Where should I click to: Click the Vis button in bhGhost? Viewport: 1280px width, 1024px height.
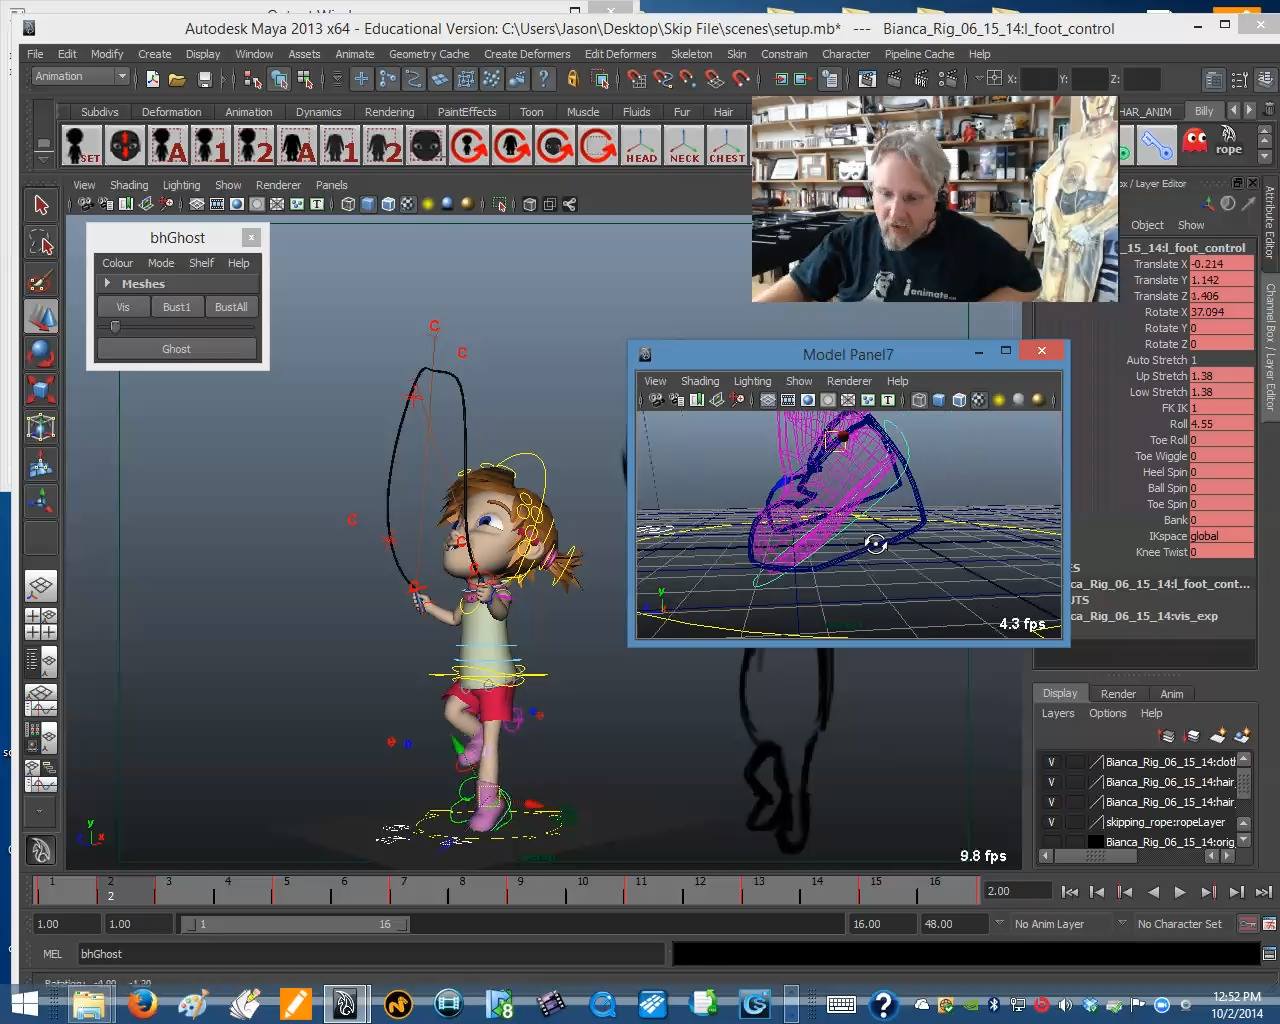[123, 307]
